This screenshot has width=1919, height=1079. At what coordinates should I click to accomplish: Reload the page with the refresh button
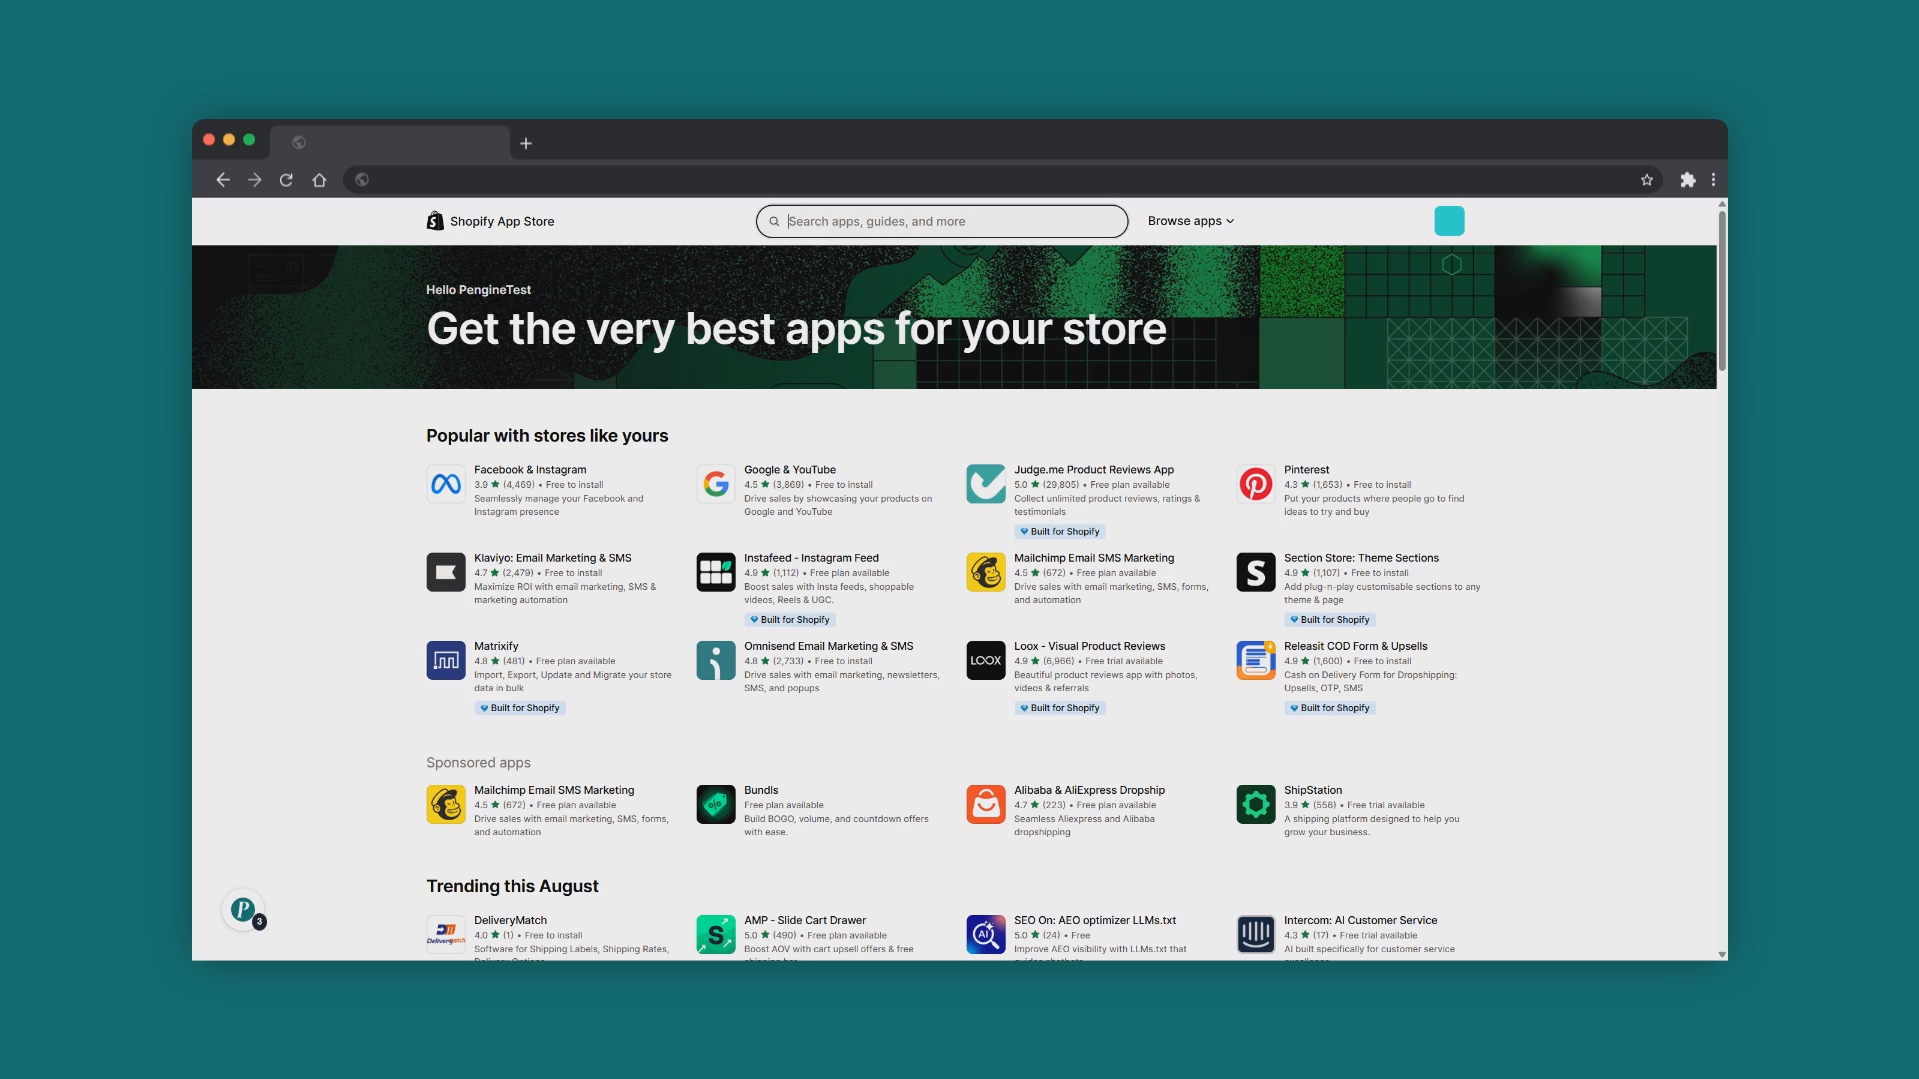pyautogui.click(x=286, y=180)
